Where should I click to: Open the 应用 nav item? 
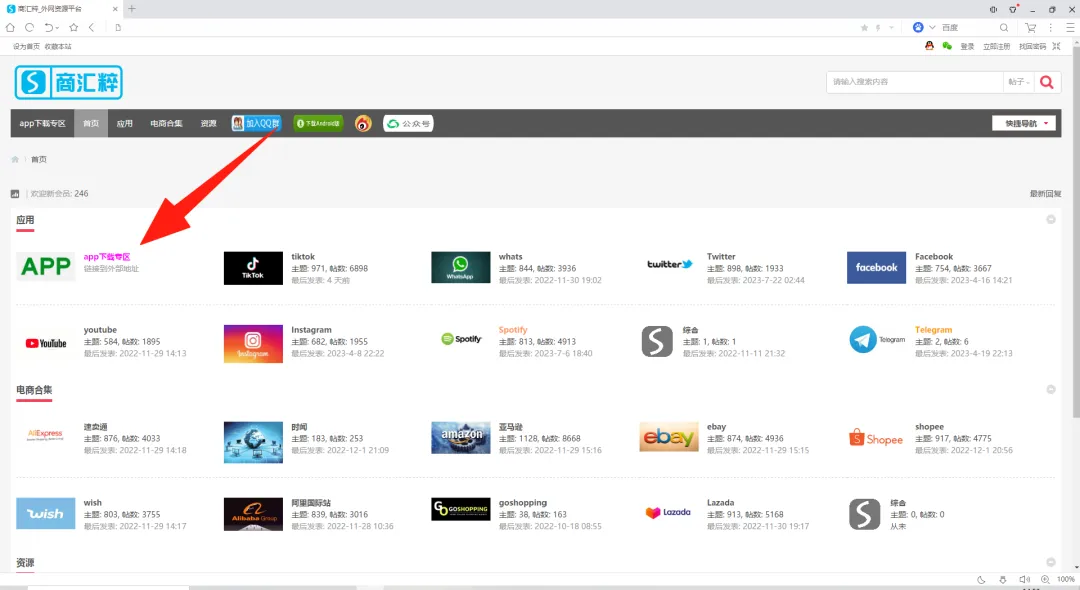tap(124, 123)
